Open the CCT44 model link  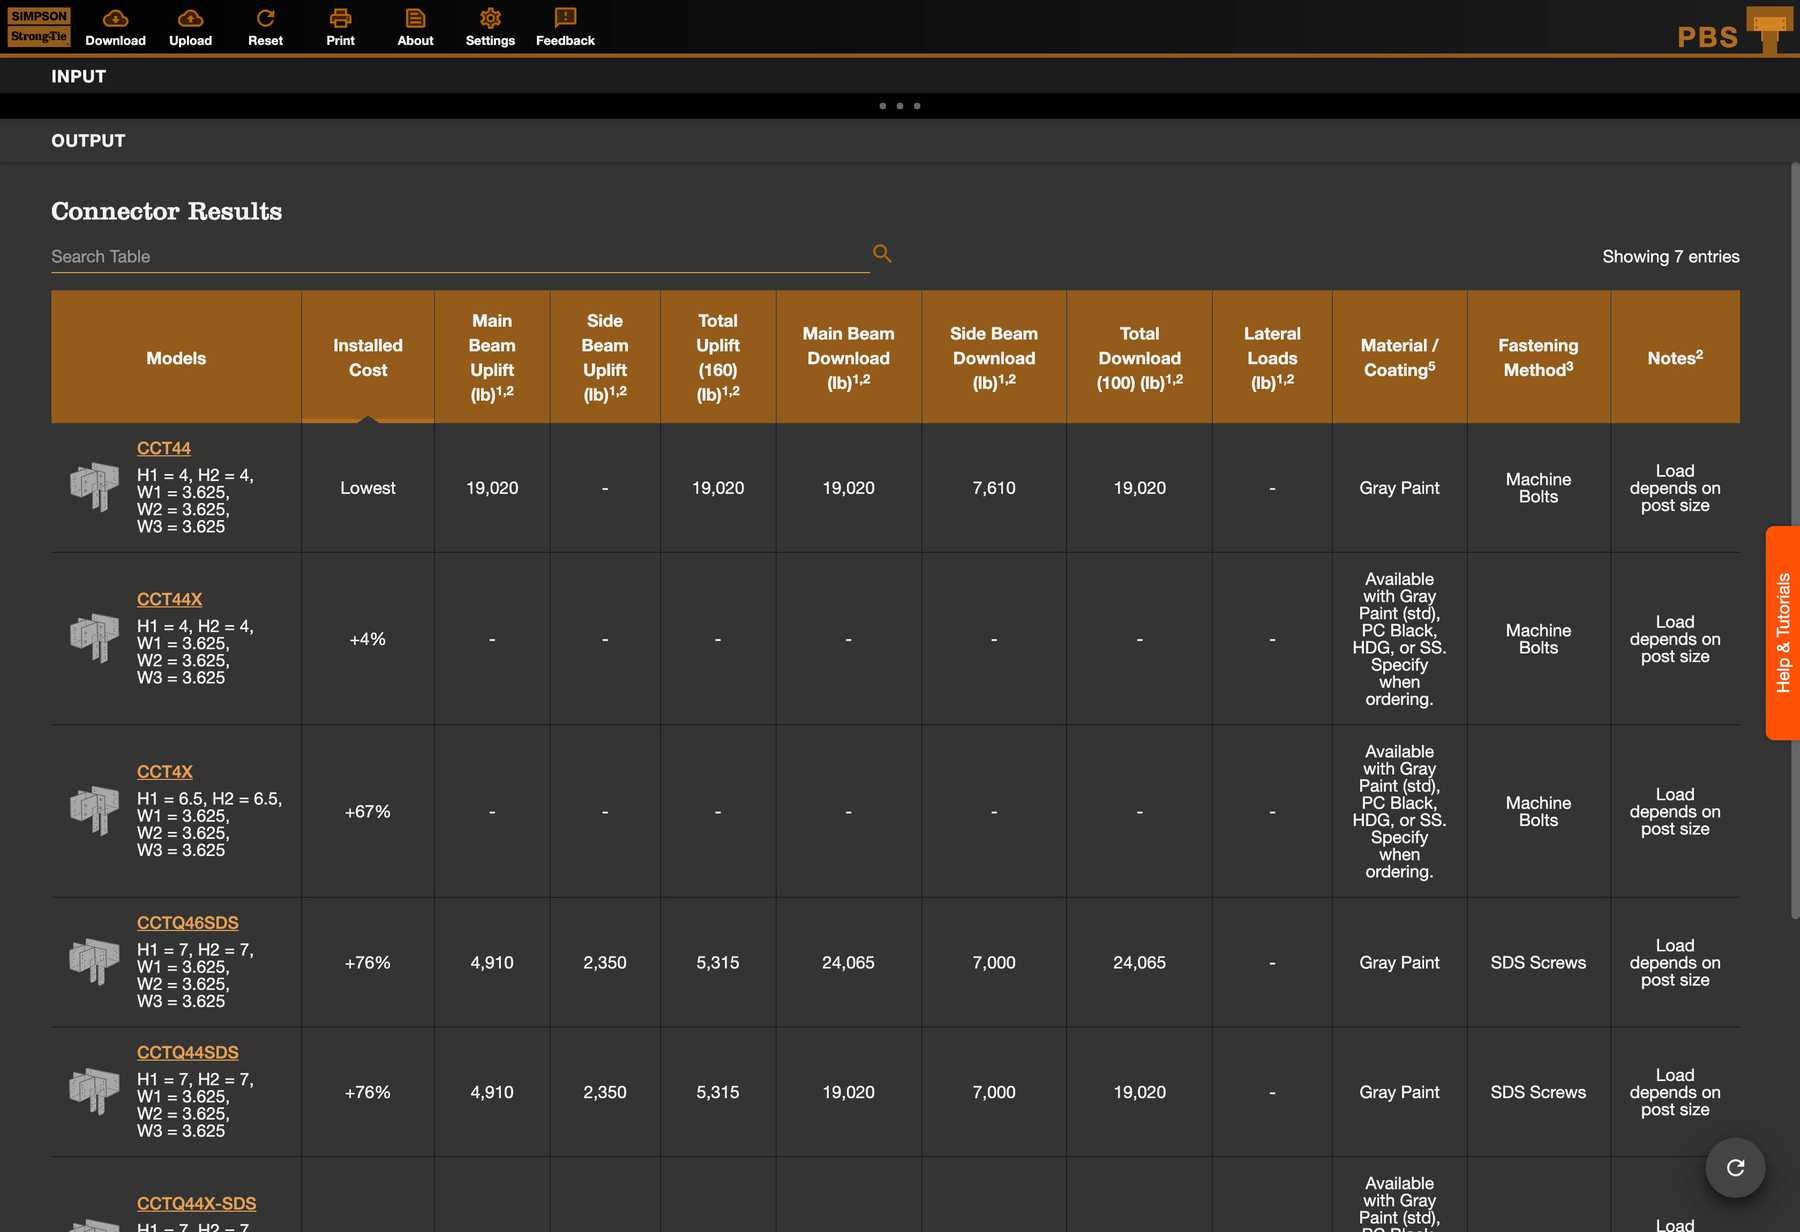coord(164,448)
